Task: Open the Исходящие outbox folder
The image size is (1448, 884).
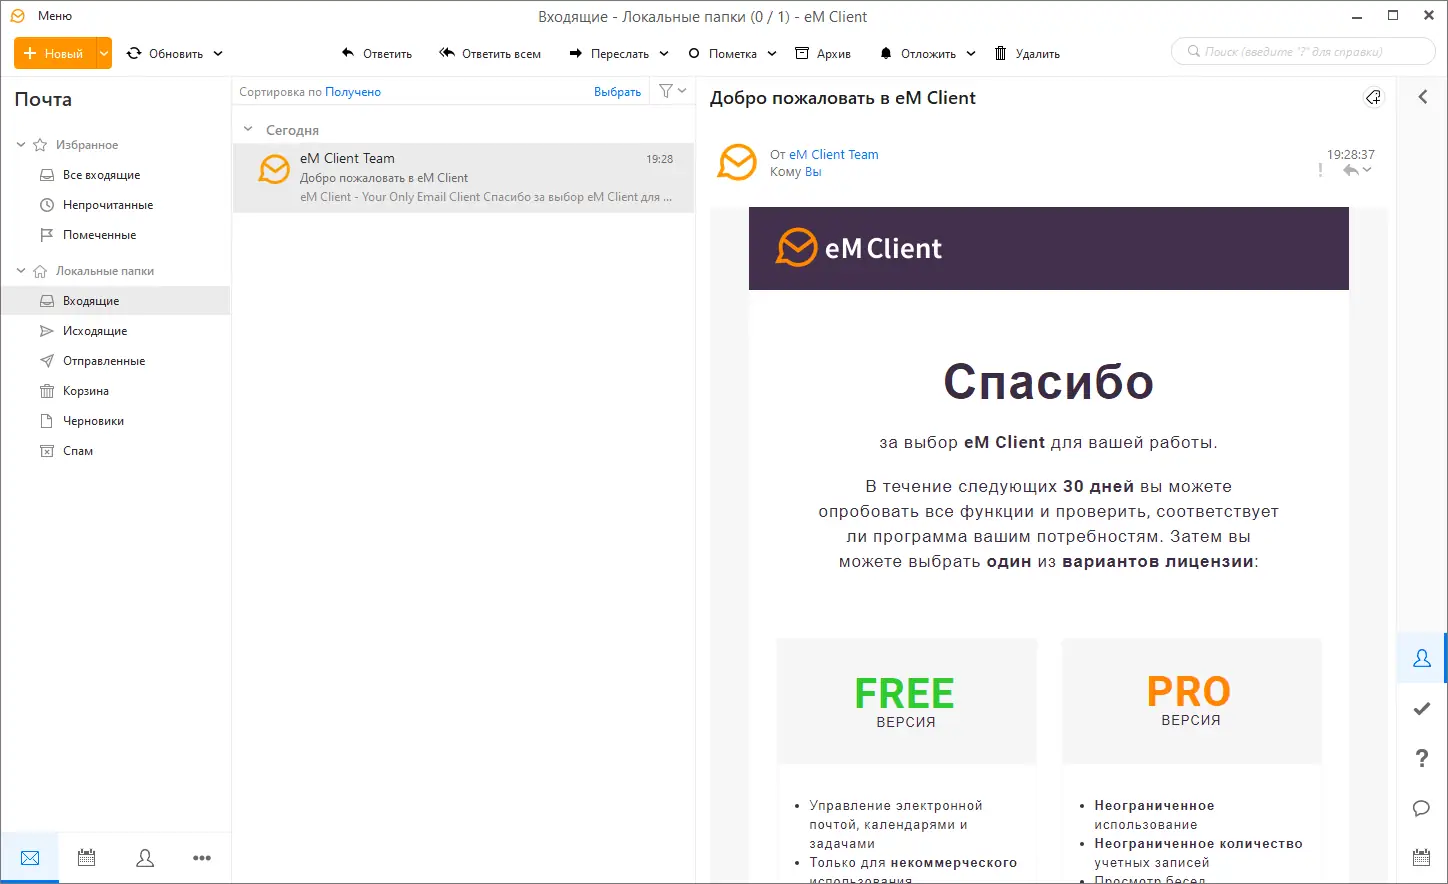Action: pyautogui.click(x=95, y=331)
